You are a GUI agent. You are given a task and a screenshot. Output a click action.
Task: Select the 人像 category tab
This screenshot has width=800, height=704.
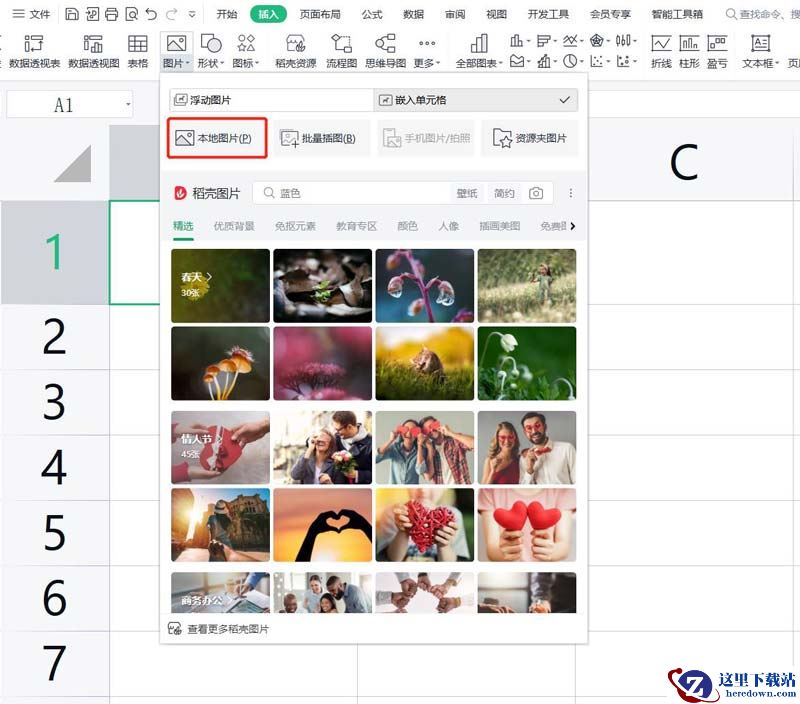pos(448,226)
